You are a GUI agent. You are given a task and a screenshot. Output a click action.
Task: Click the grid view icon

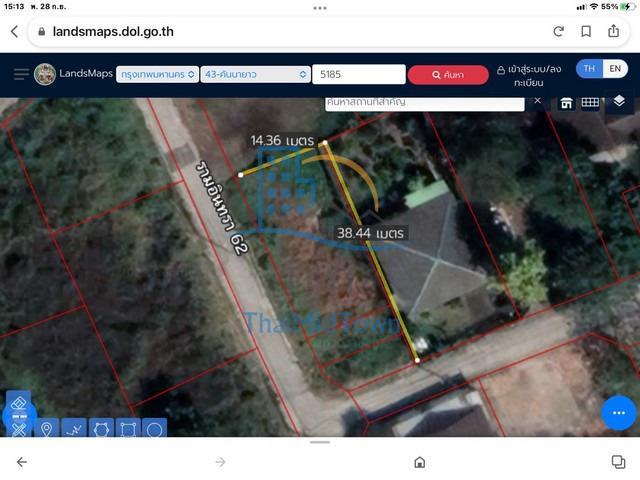pos(591,102)
